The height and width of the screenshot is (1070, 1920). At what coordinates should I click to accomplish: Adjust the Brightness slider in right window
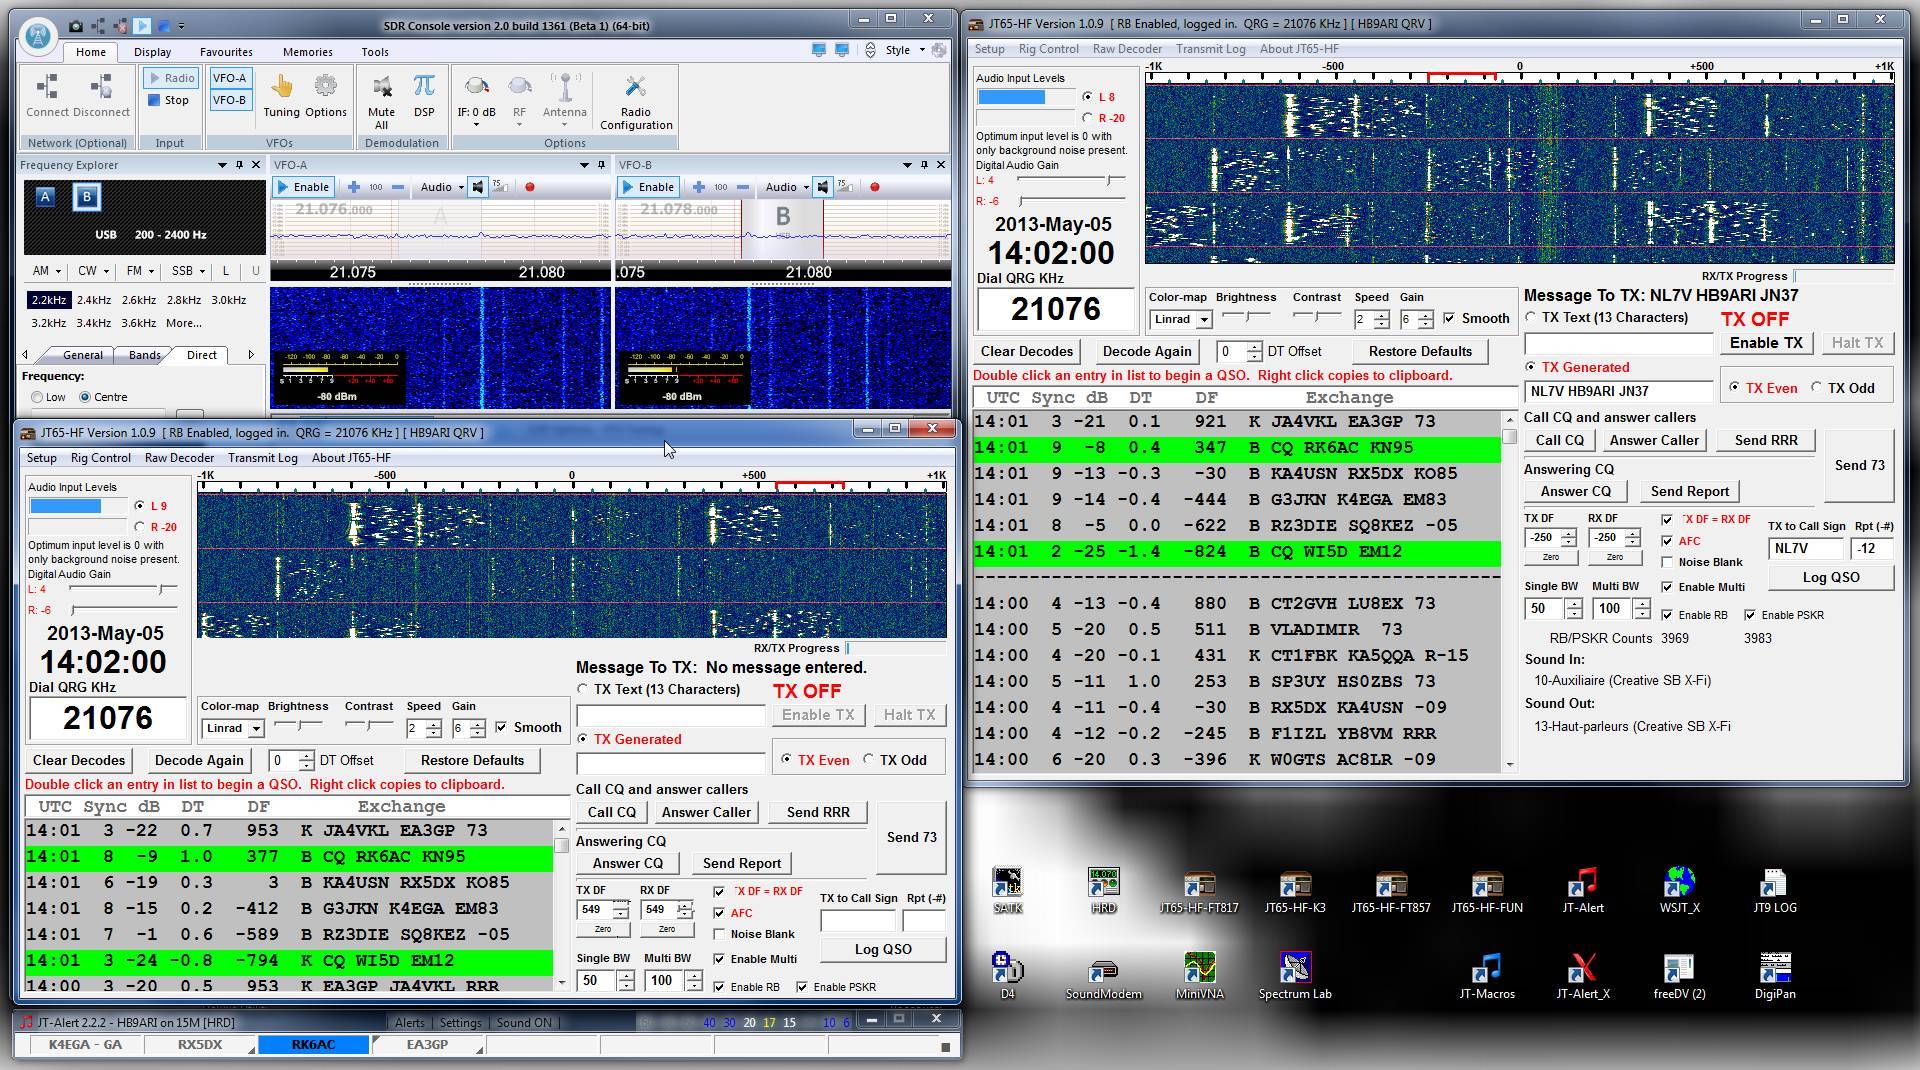[x=1245, y=316]
